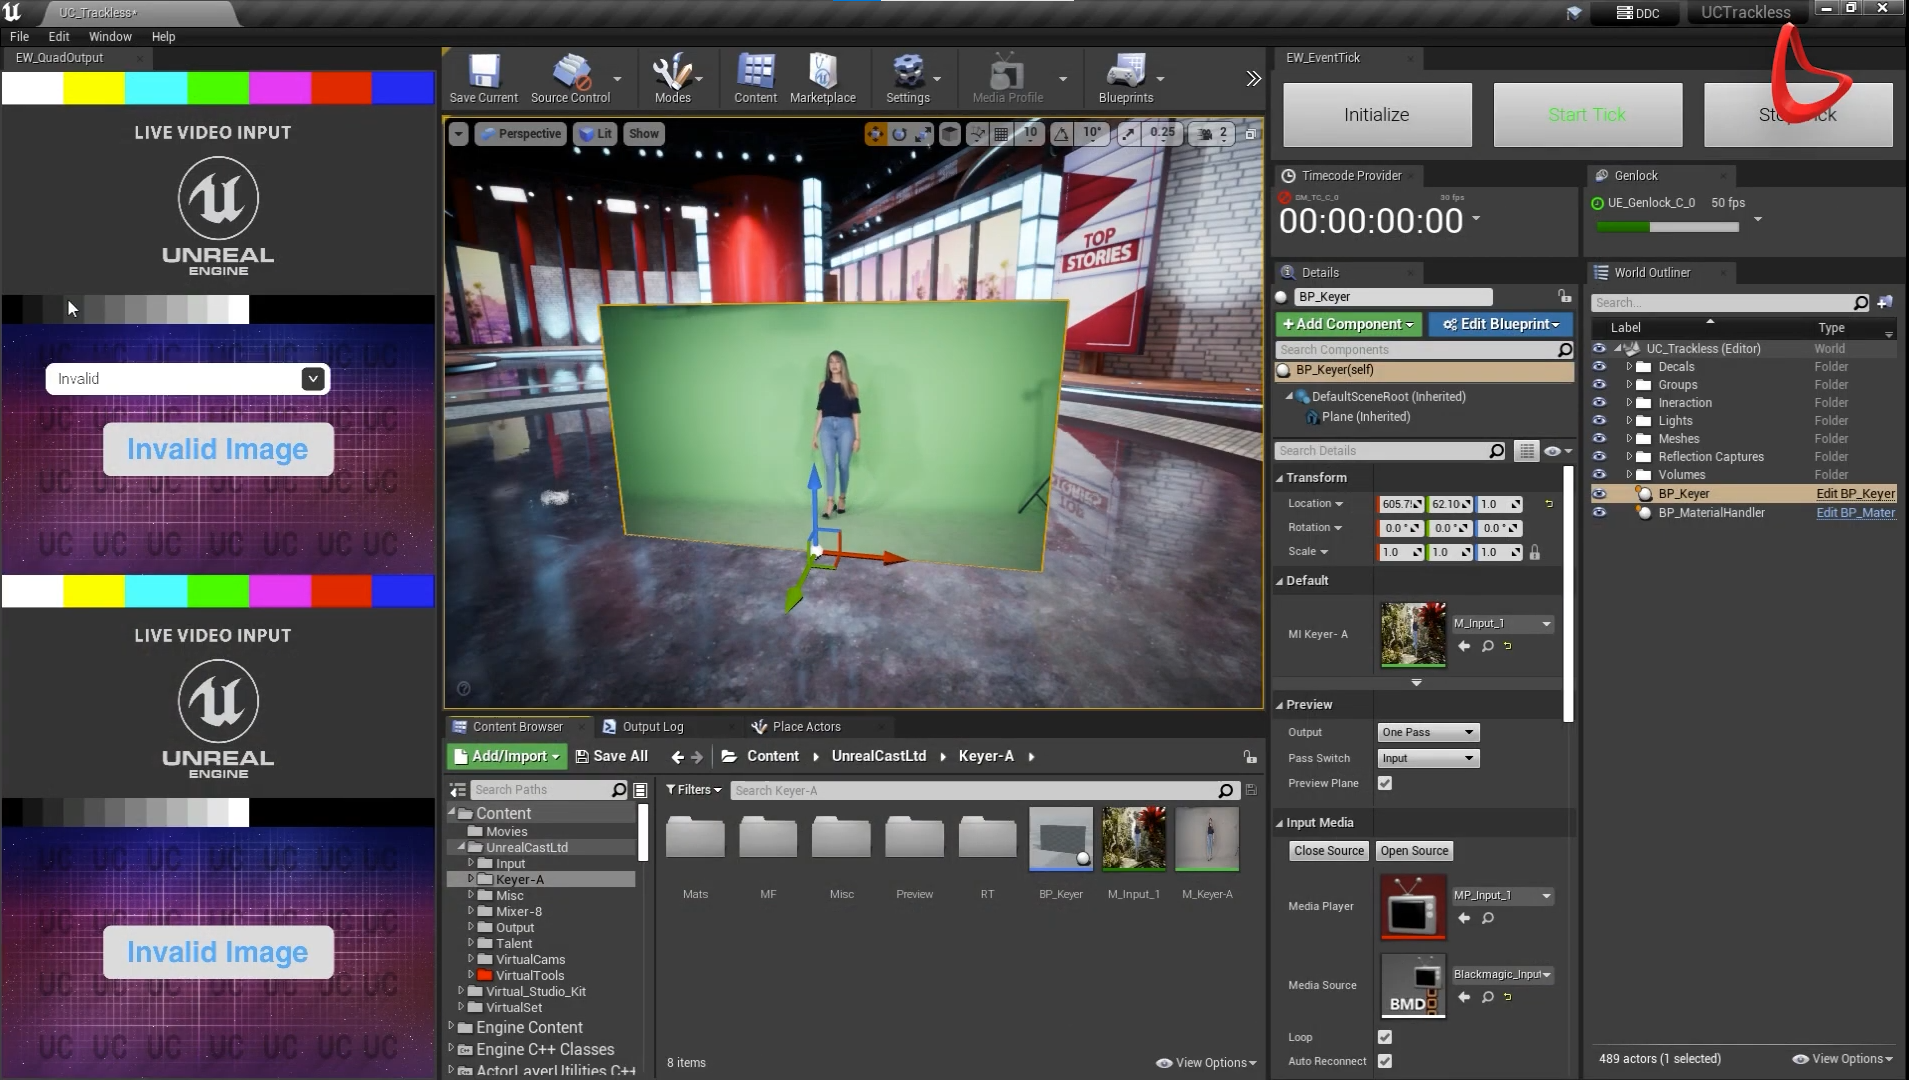Open the Marketplace toolbar icon

[x=822, y=79]
